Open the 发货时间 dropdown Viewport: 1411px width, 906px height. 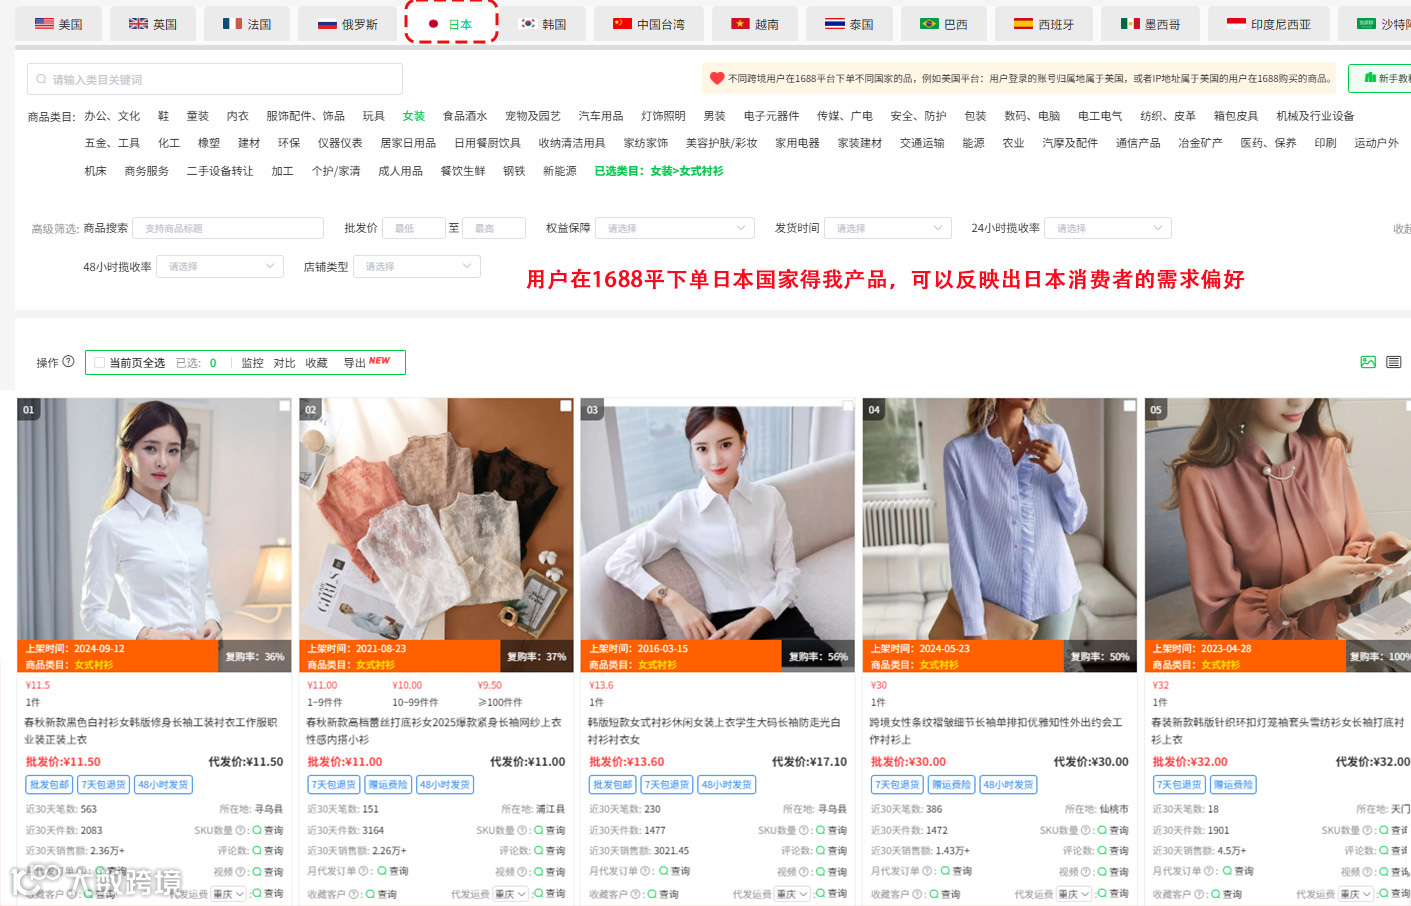888,228
